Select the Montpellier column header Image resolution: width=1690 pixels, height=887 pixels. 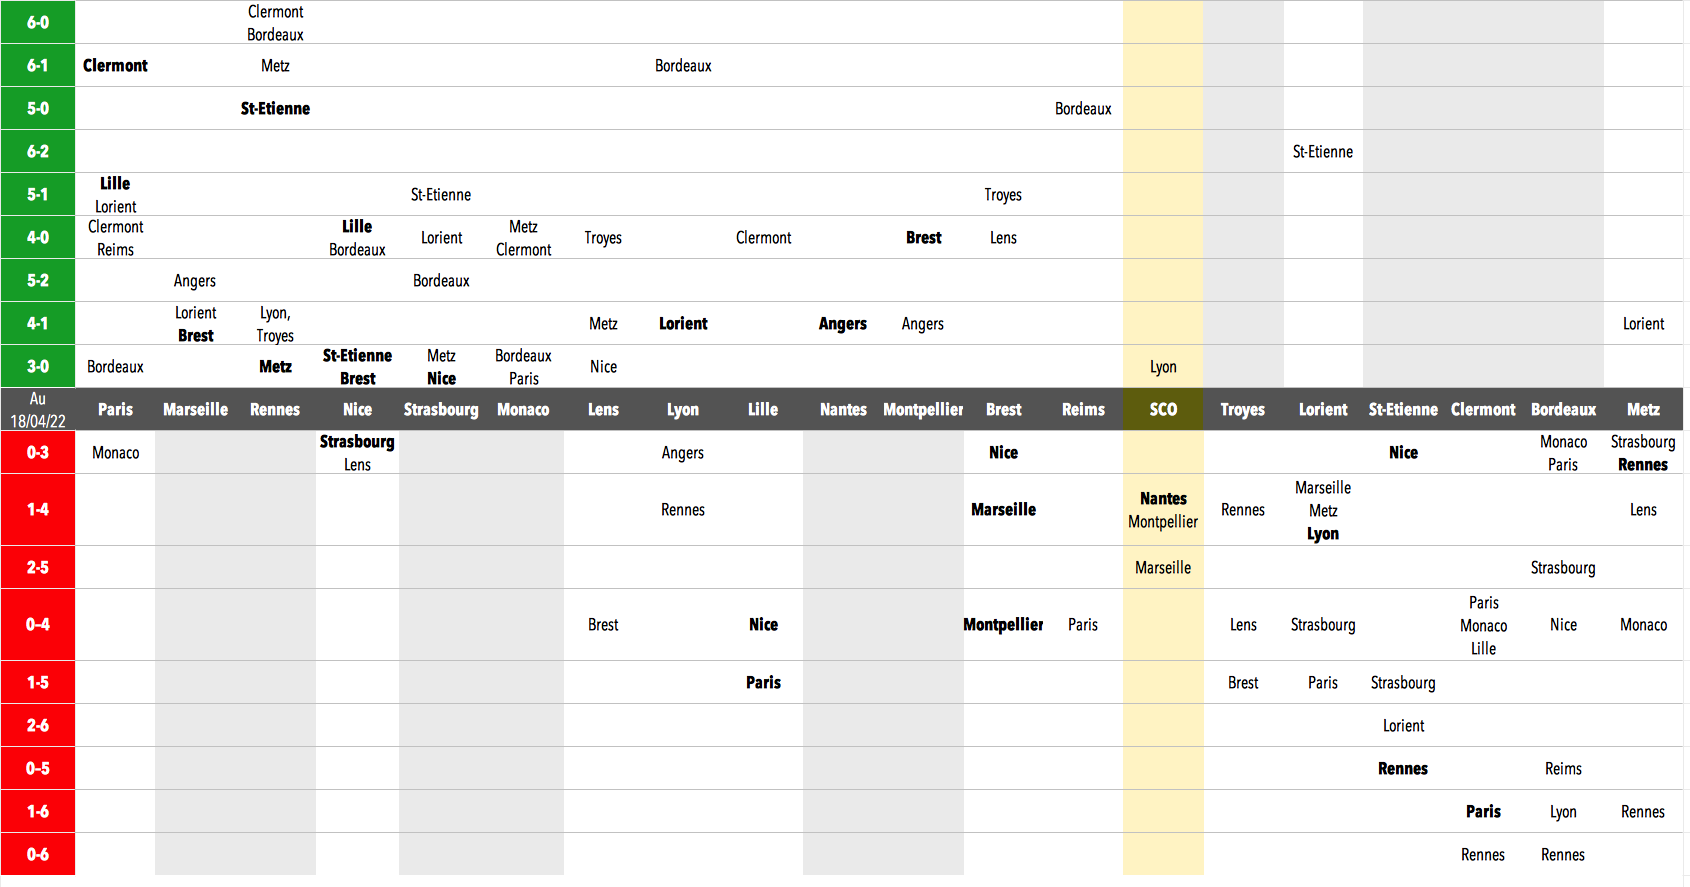tap(923, 409)
